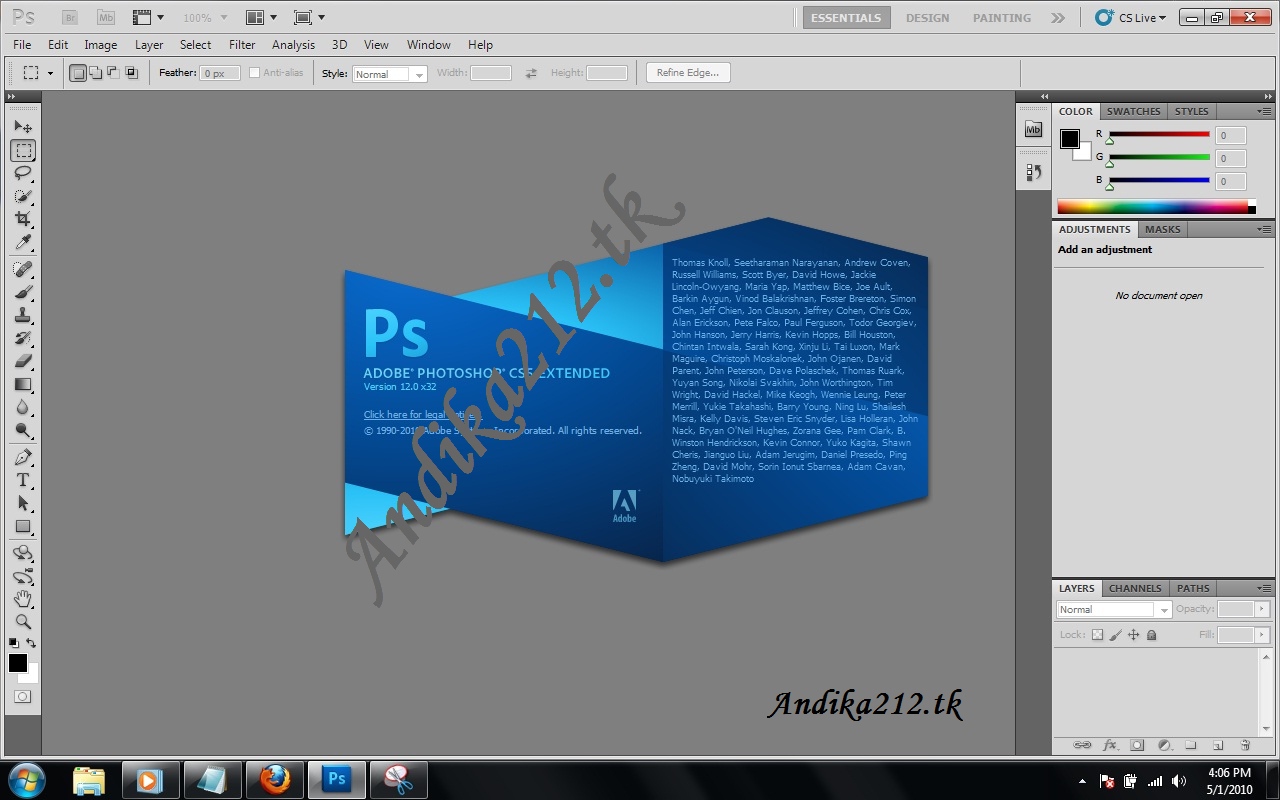Open the Screen Mode dropdown

309,18
